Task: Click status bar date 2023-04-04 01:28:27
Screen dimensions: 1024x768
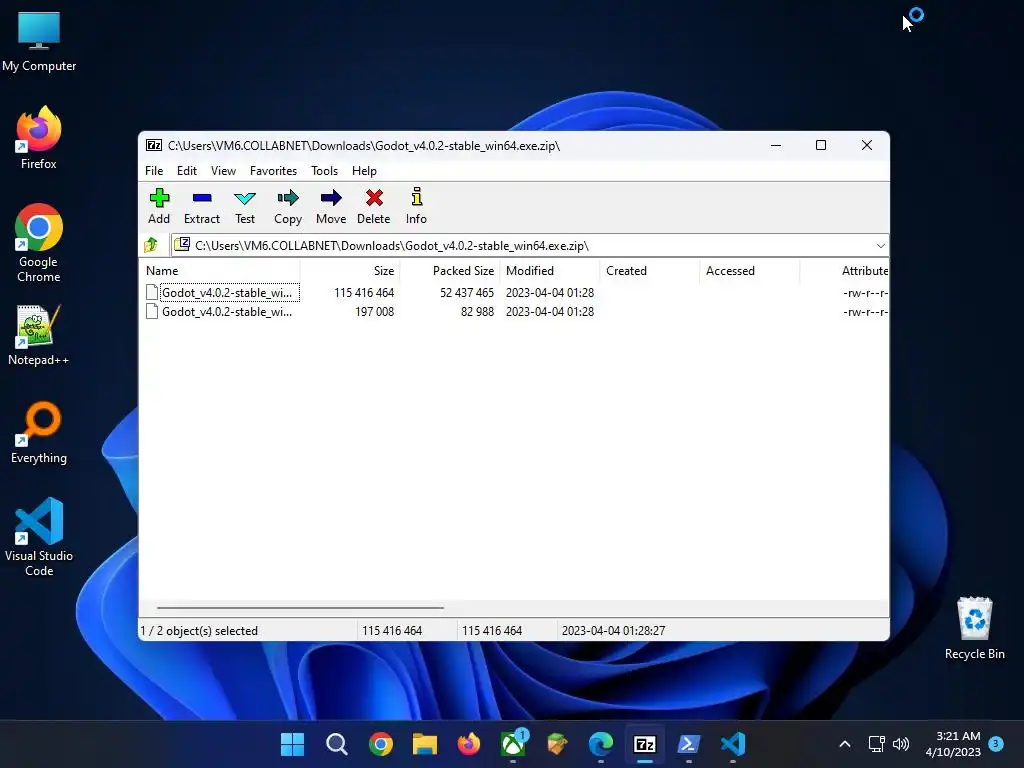Action: click(613, 631)
